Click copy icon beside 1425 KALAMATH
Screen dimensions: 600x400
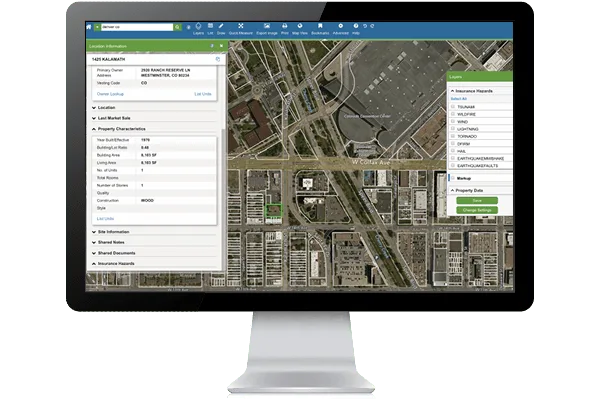coord(218,59)
